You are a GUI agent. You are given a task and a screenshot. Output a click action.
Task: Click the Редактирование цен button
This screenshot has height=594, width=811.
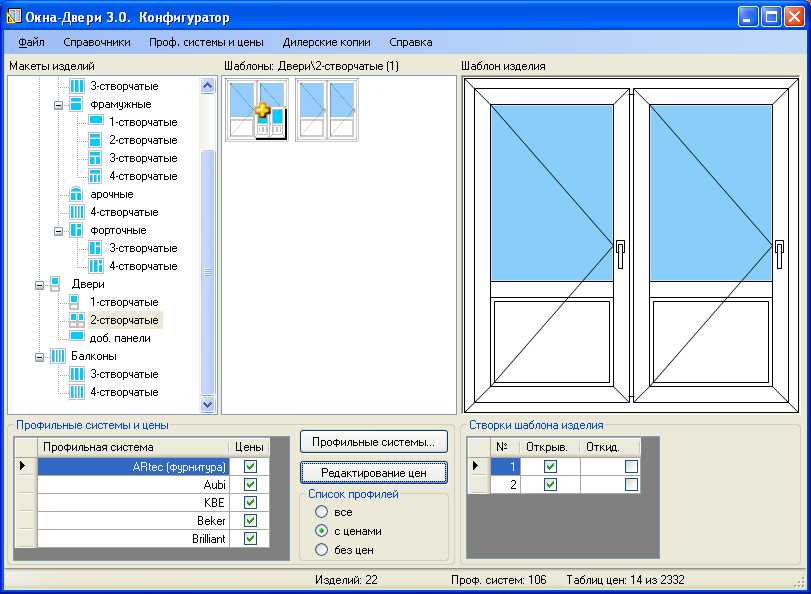[x=373, y=472]
